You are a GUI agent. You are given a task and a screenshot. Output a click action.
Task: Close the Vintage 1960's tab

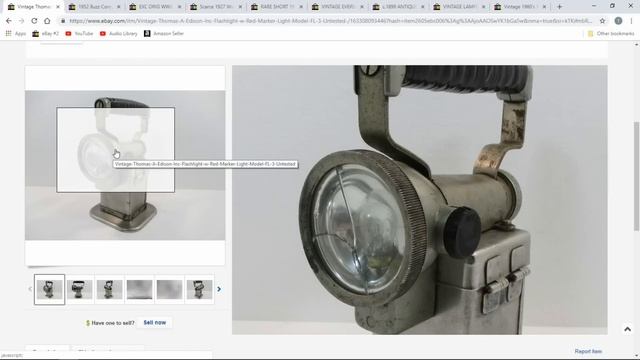pos(544,7)
